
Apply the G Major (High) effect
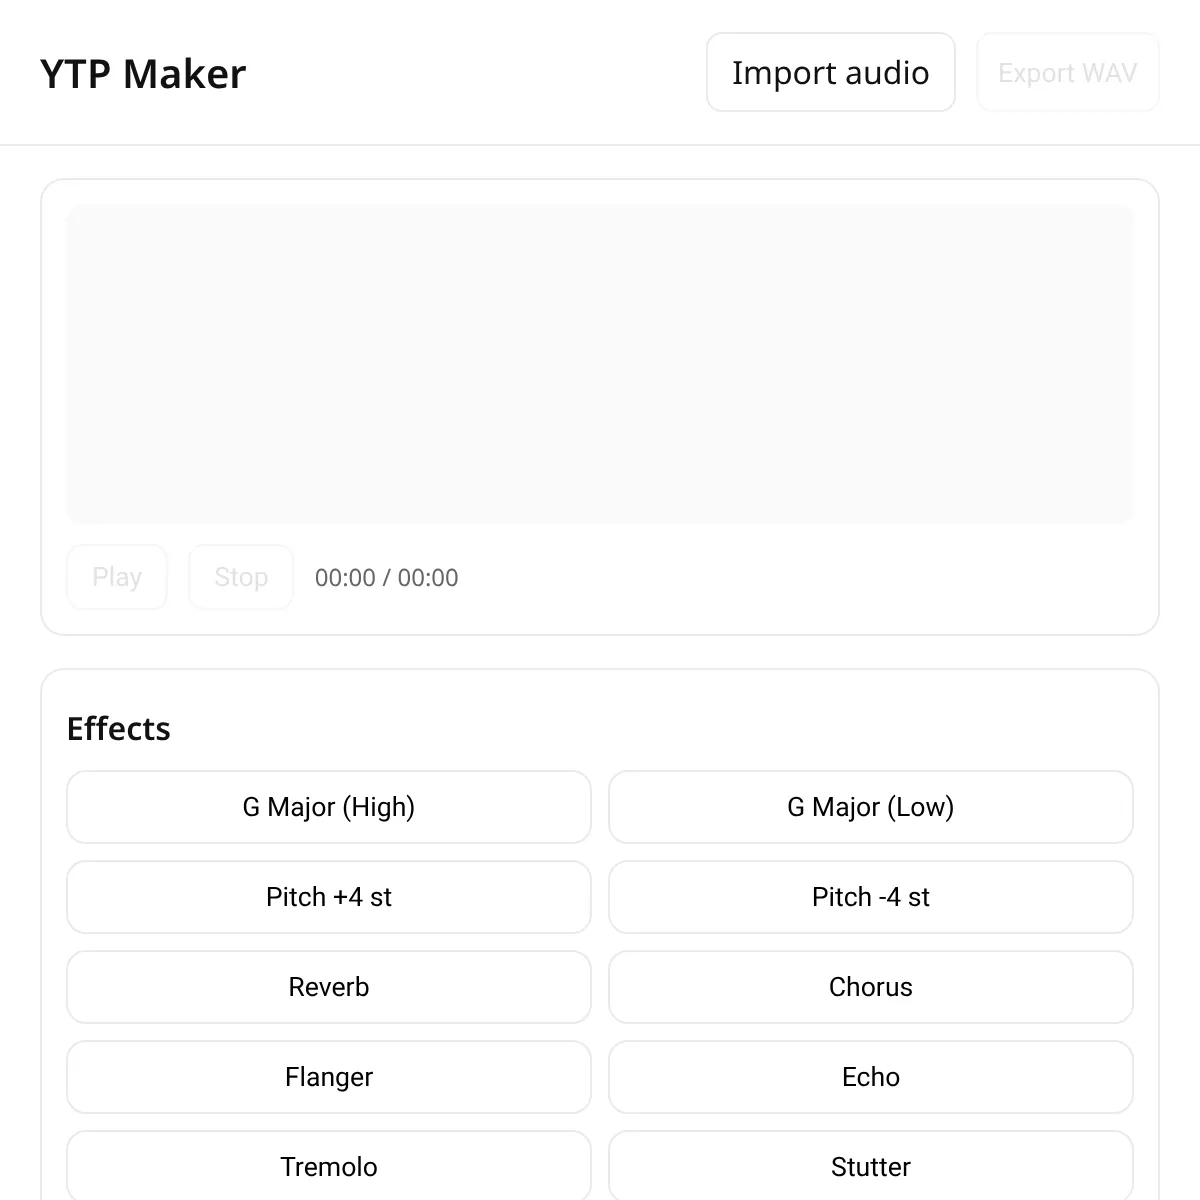[328, 807]
